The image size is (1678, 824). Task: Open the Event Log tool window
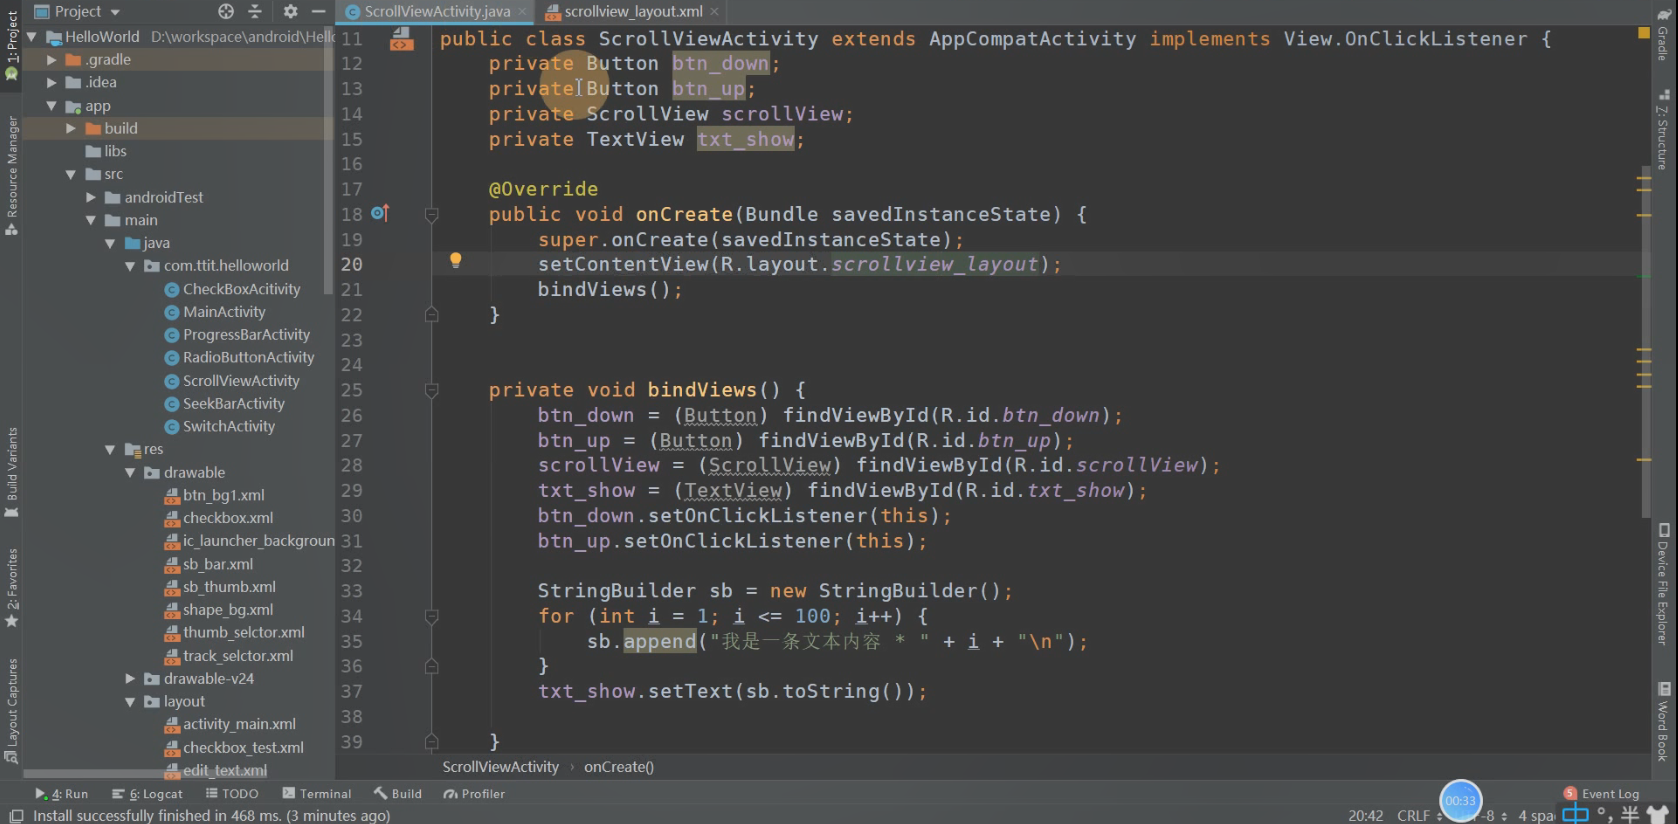[1602, 794]
